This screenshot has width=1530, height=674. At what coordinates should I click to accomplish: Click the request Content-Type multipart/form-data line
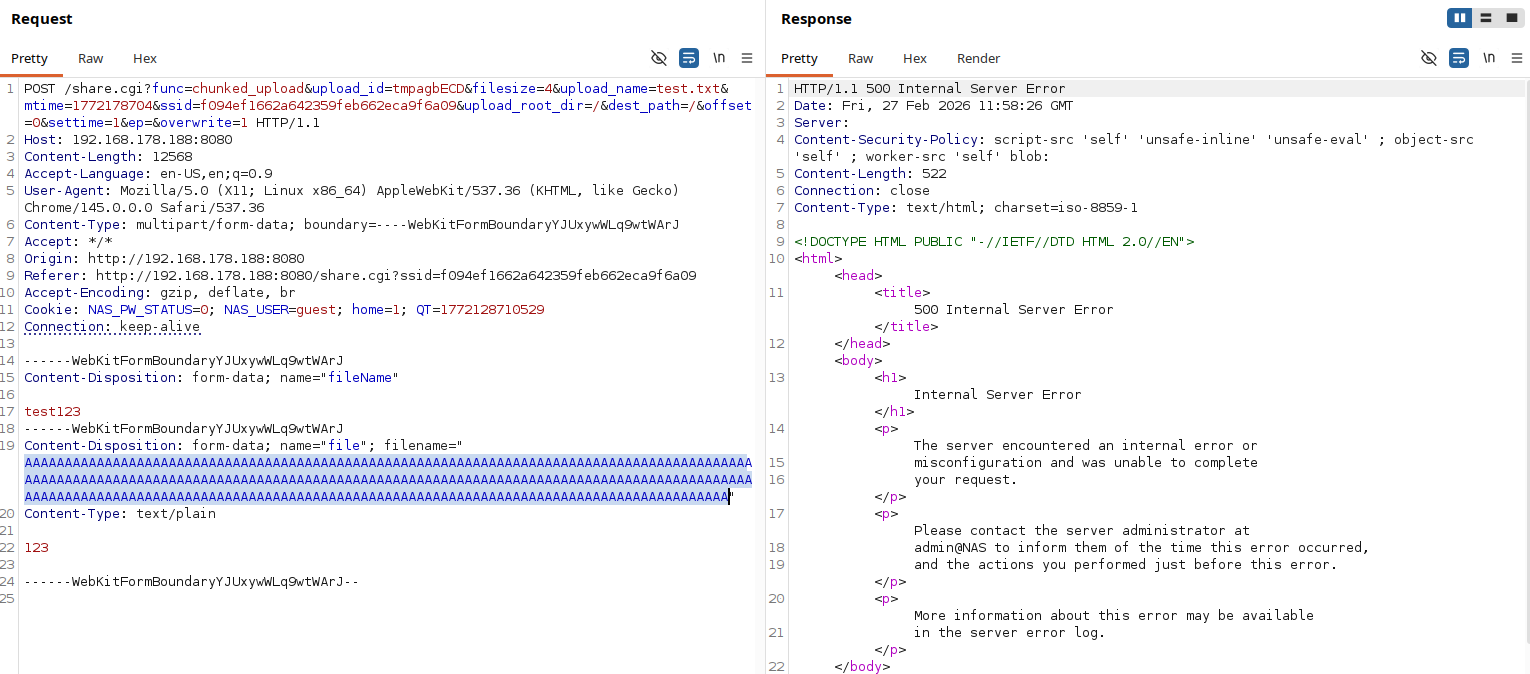point(352,224)
